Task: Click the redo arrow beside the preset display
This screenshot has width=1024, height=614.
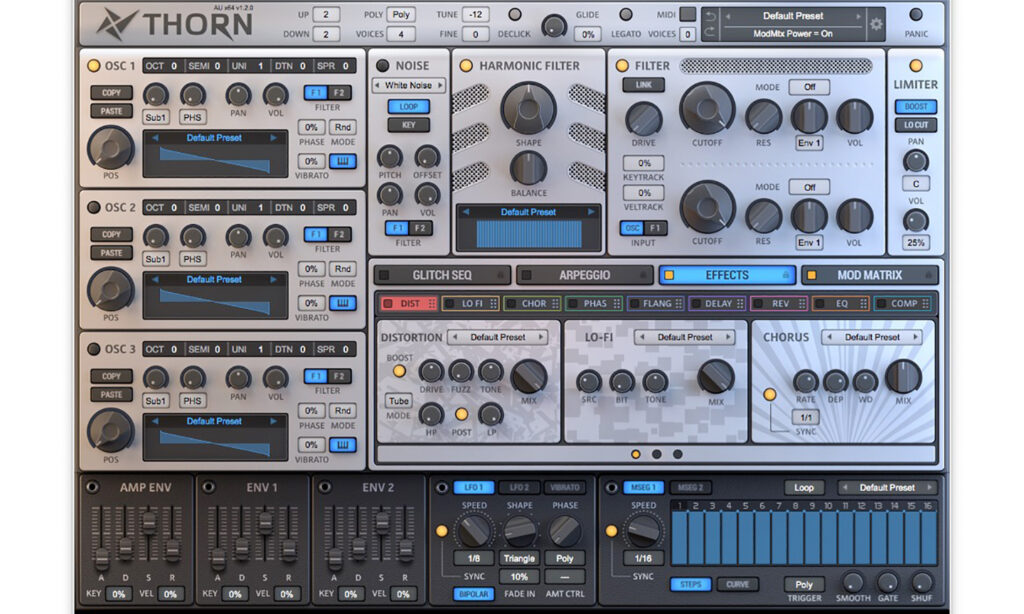Action: click(711, 33)
